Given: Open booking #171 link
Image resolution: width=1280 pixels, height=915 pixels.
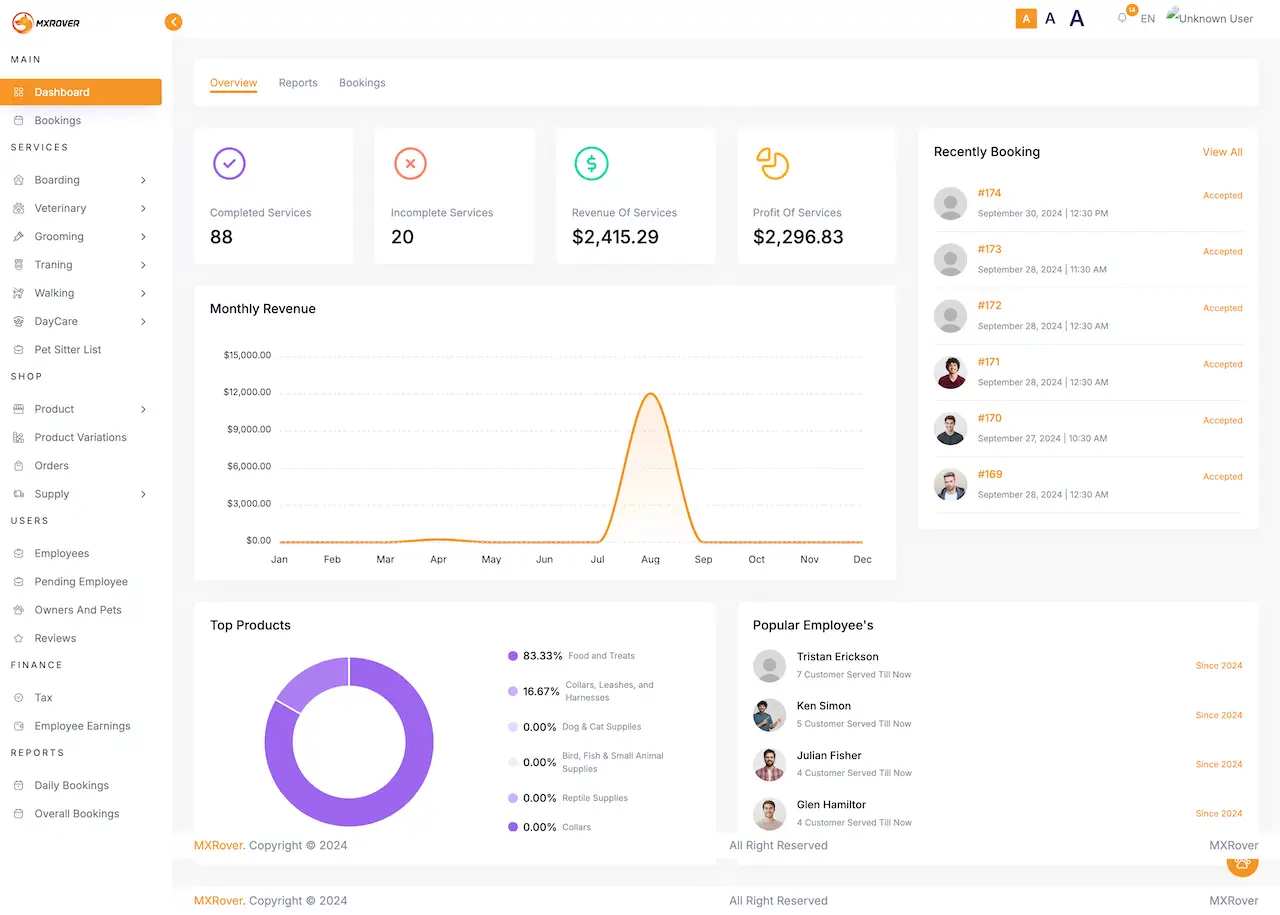Looking at the screenshot, I should [988, 362].
